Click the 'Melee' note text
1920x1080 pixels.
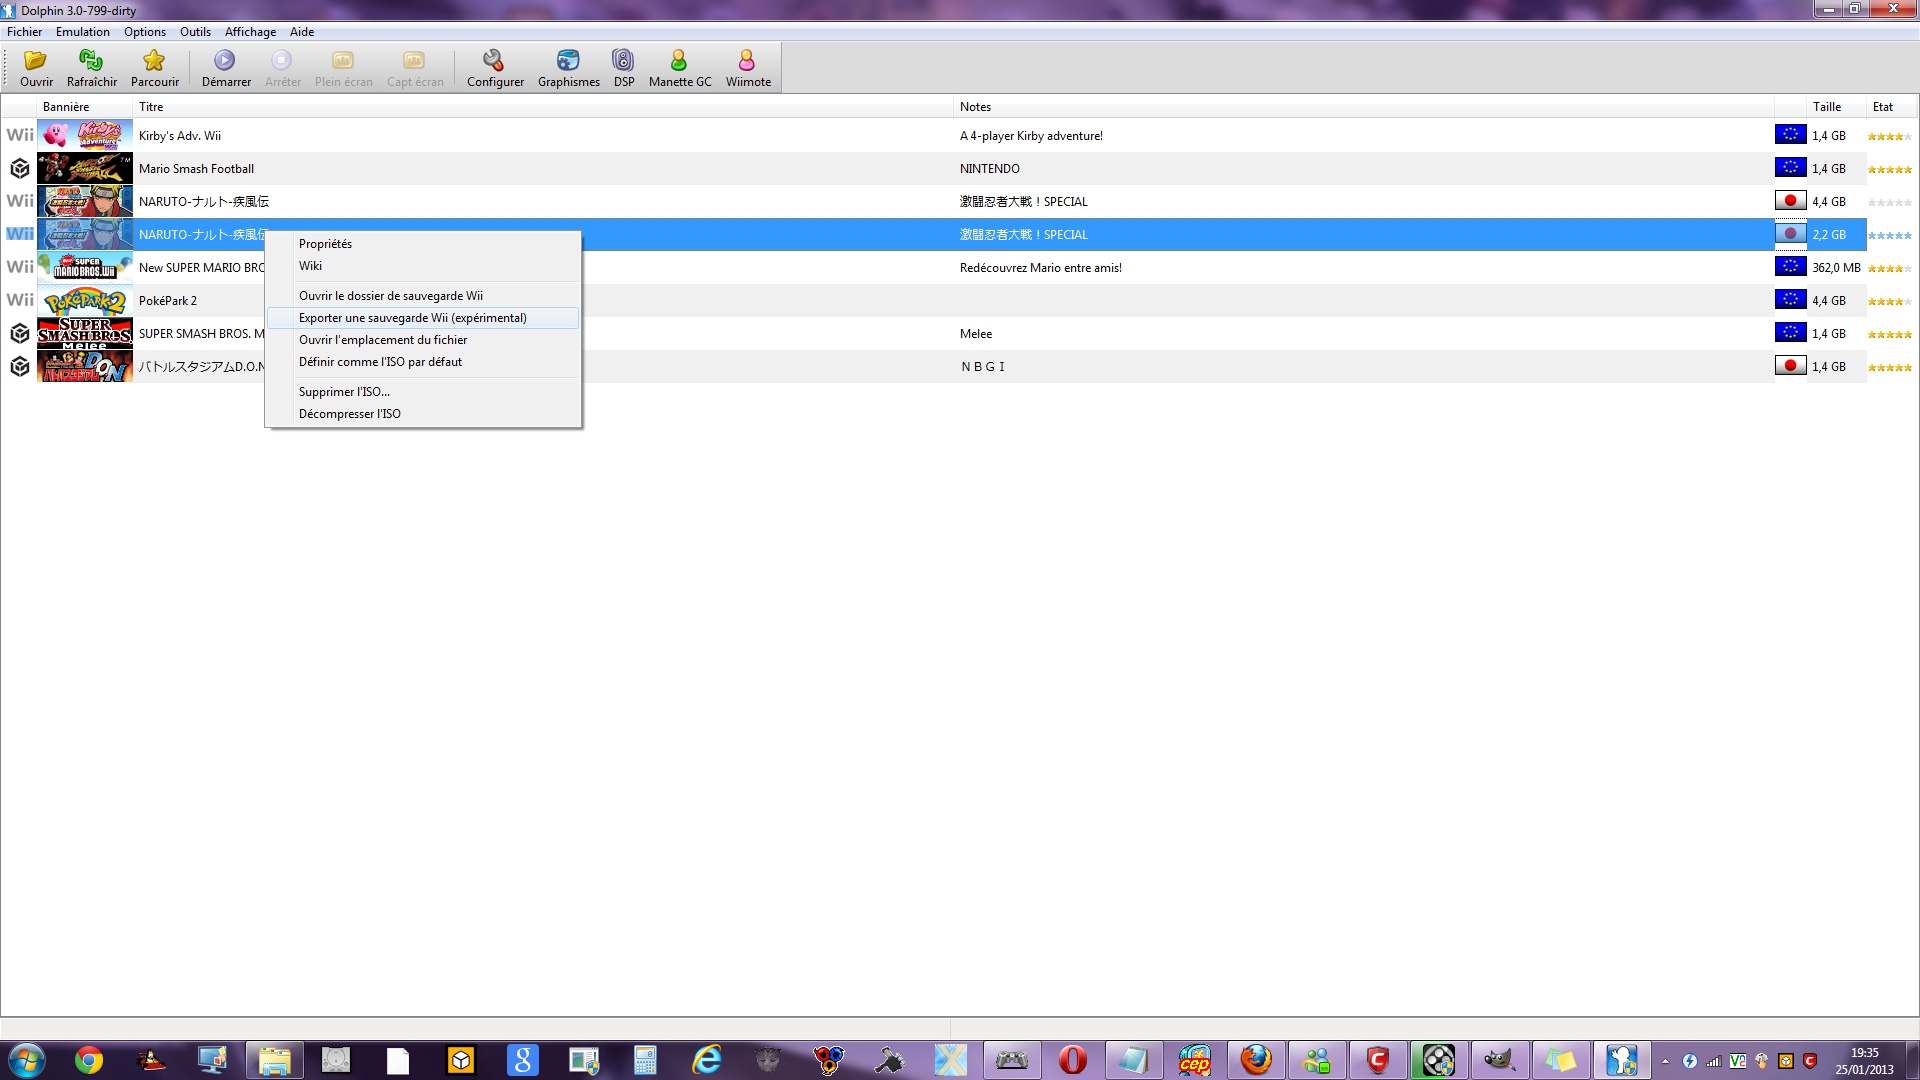point(976,334)
